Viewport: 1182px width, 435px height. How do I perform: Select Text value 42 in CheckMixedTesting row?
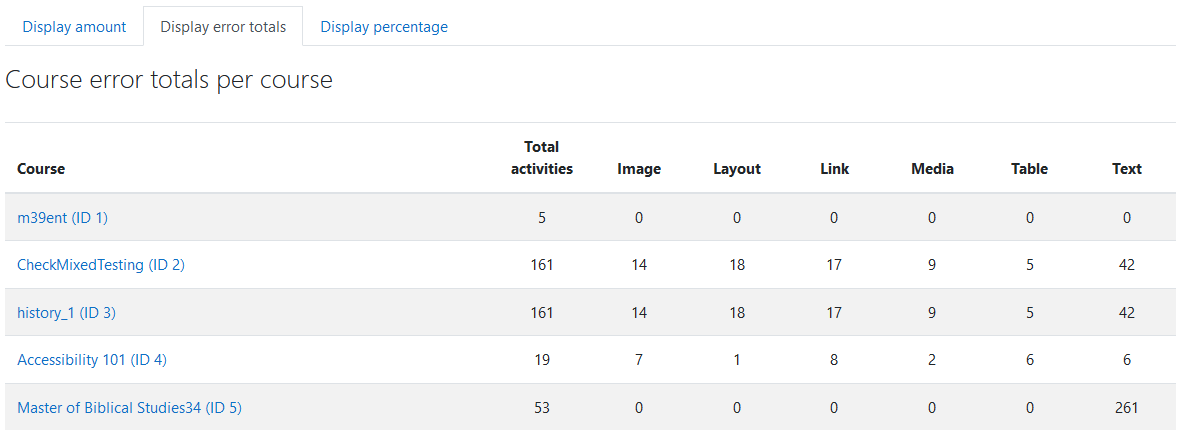[1127, 265]
